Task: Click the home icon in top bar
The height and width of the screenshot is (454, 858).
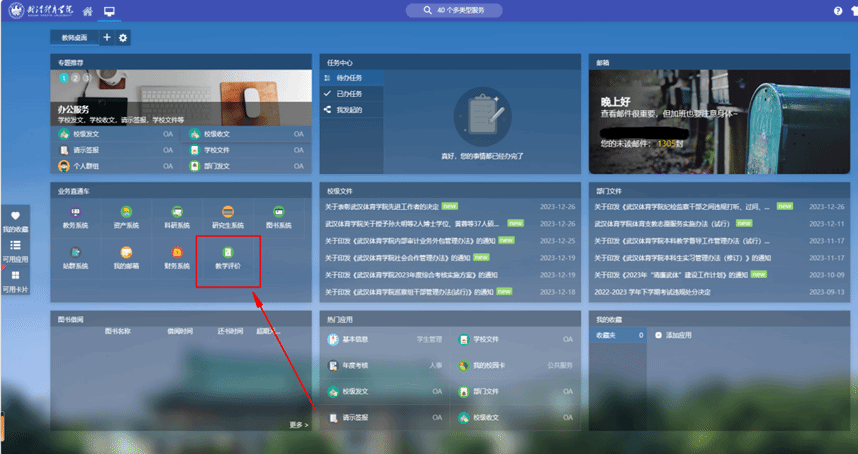Action: click(x=88, y=11)
